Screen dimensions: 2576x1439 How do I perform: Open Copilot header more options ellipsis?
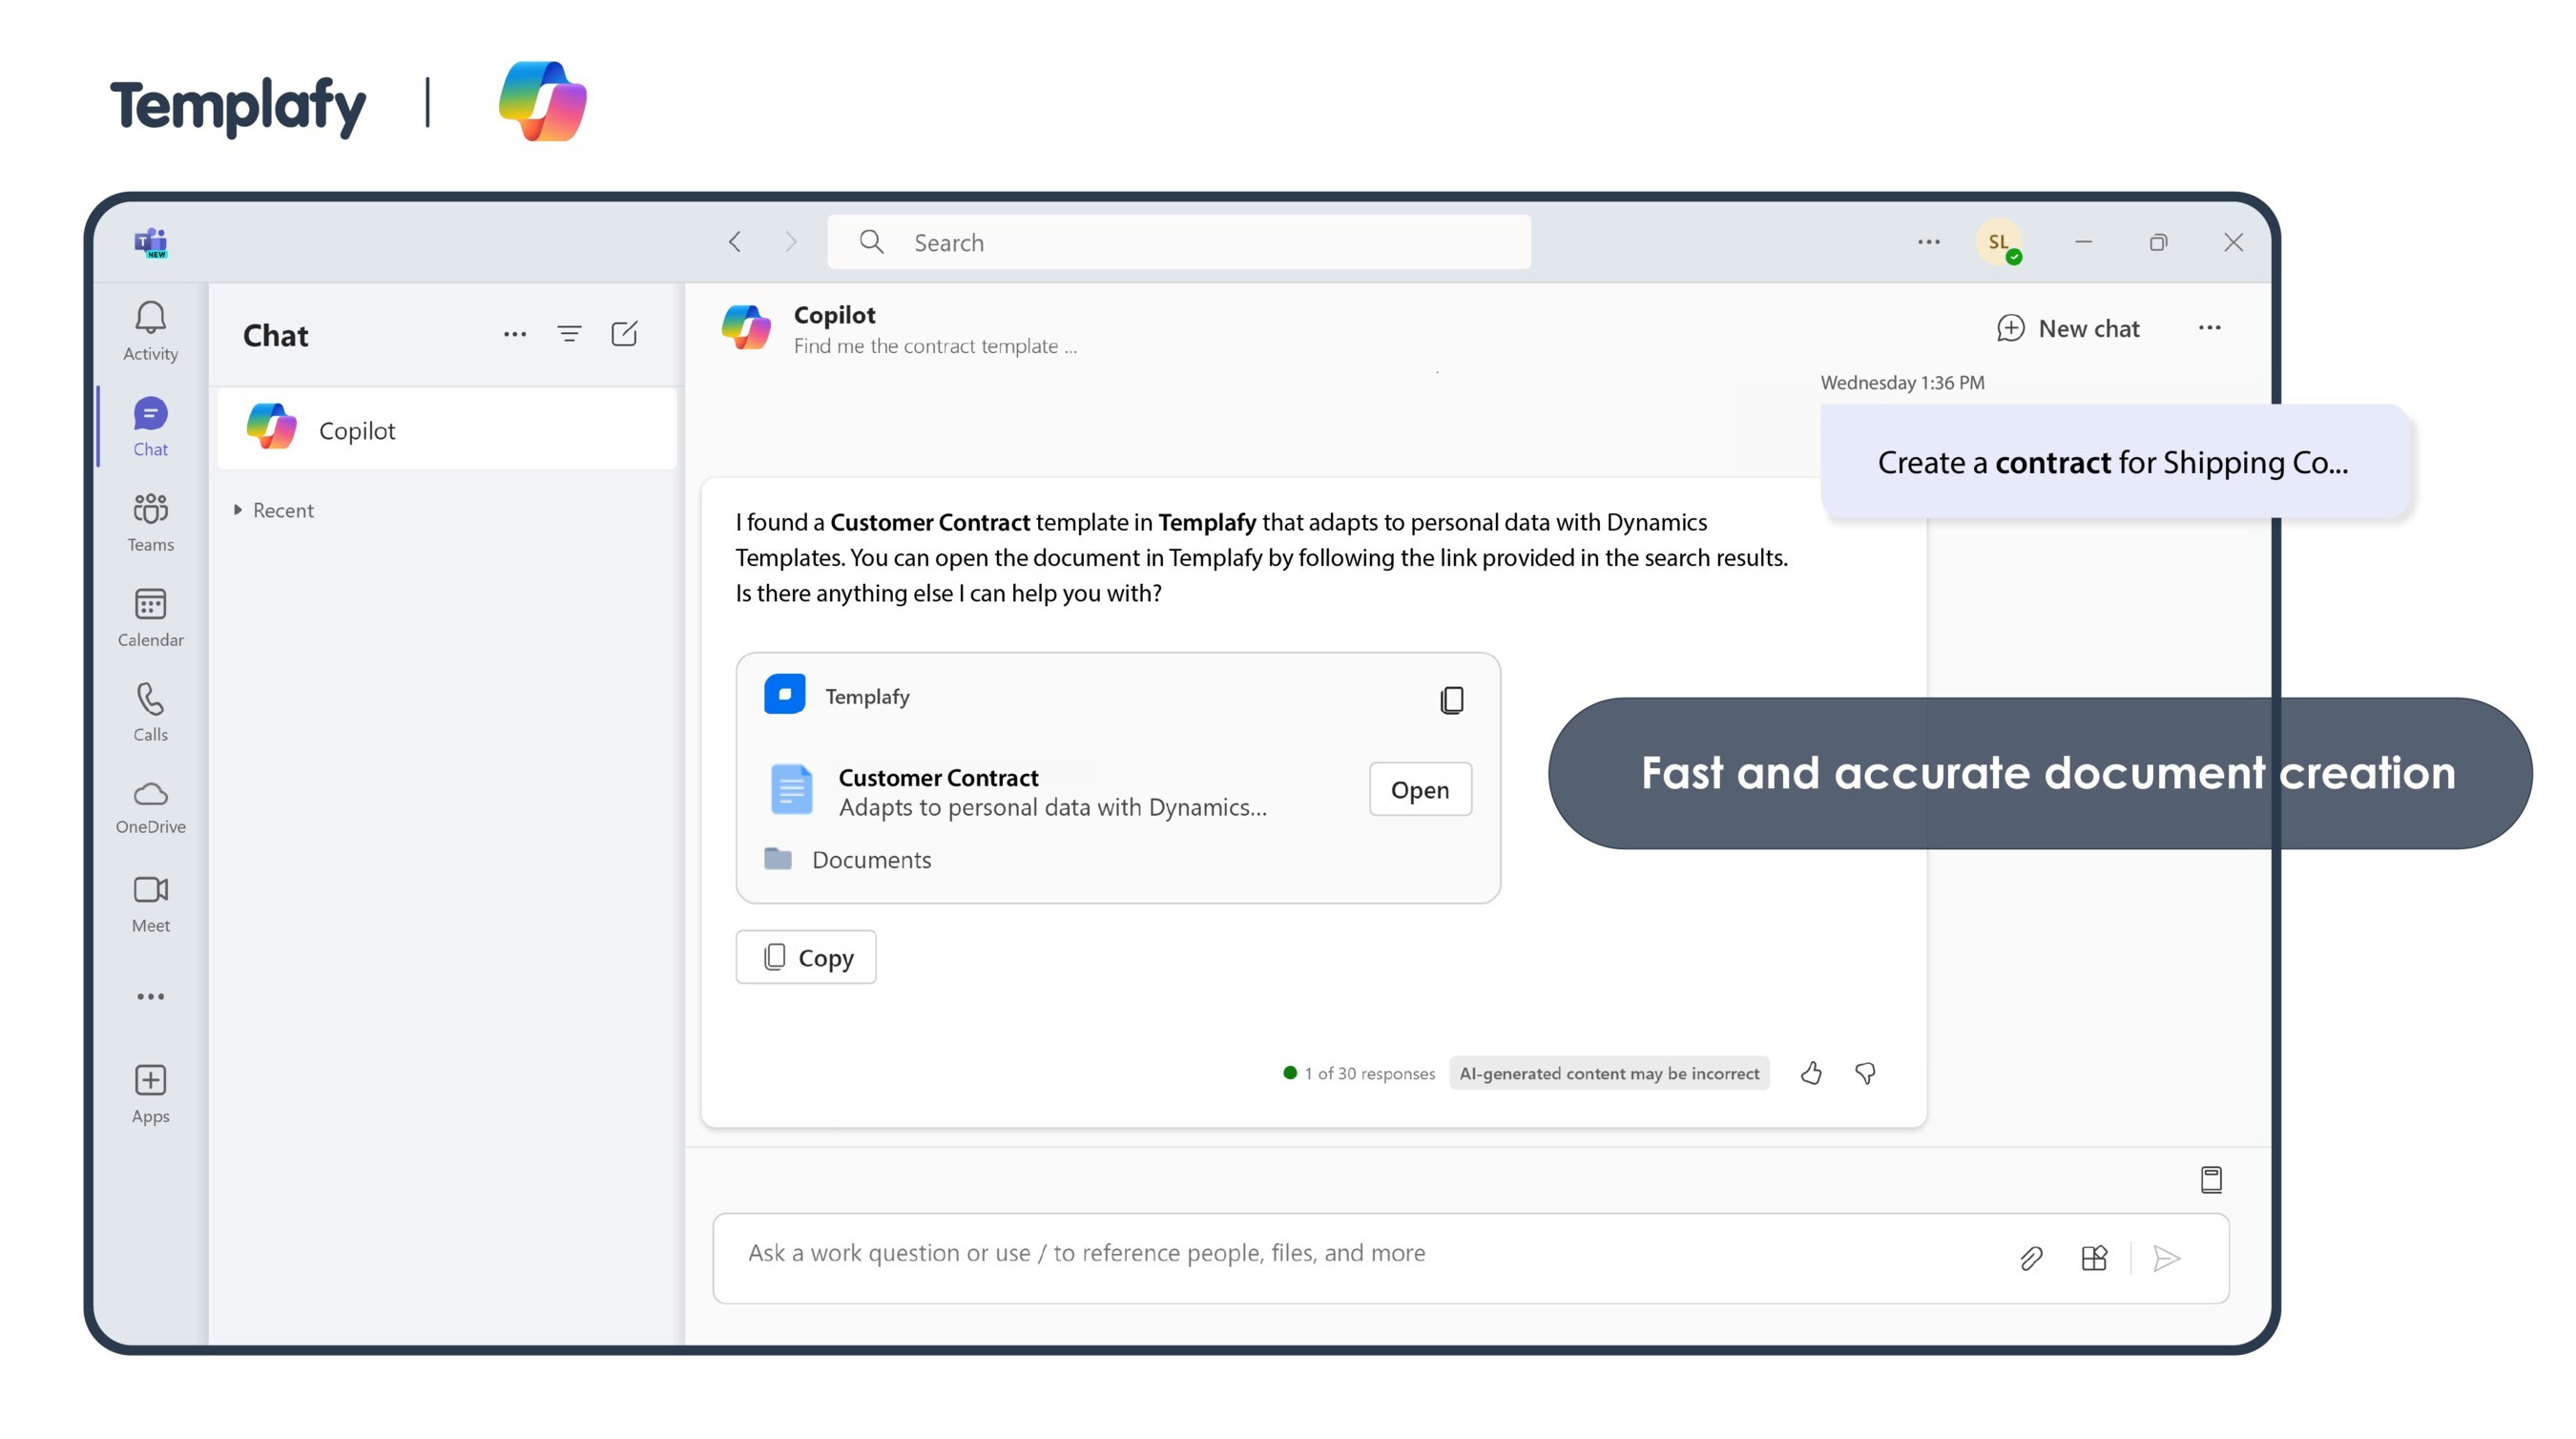(2210, 328)
